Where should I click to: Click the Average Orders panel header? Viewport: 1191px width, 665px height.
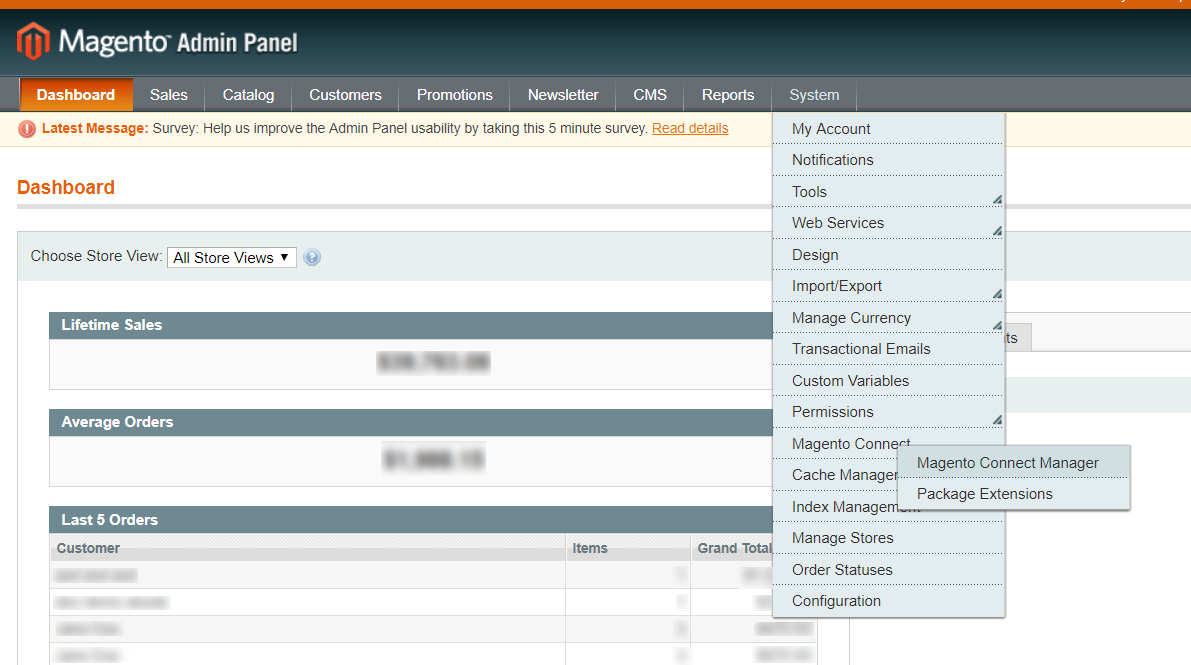click(411, 423)
